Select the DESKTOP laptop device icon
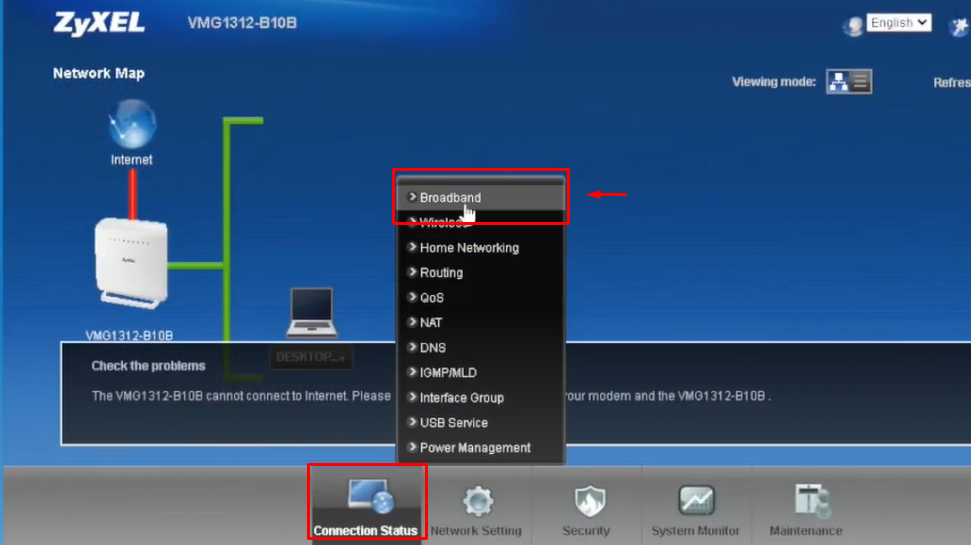Screen dimensions: 971x545 coord(312,313)
